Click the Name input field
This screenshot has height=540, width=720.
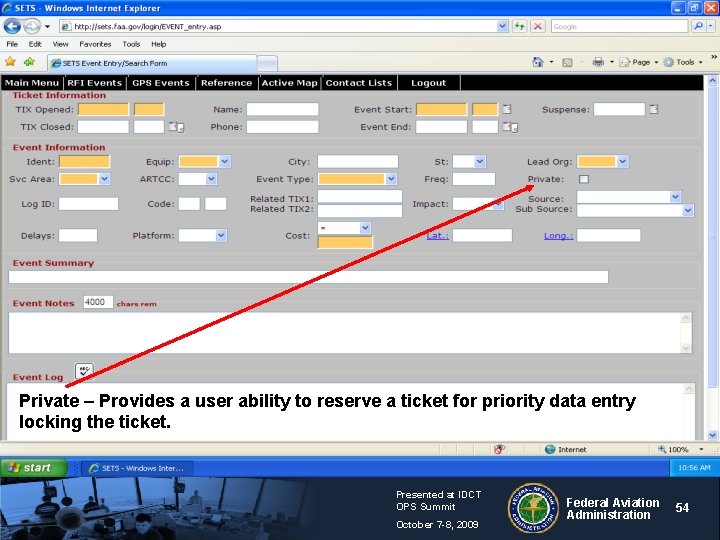coord(282,109)
